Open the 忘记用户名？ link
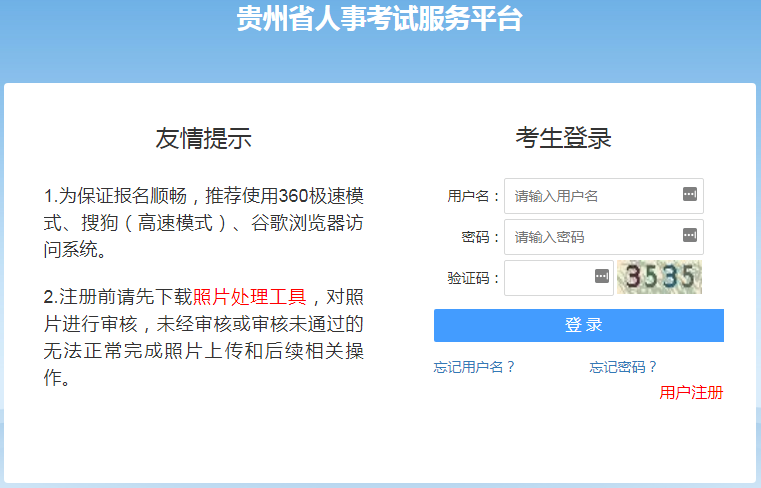The height and width of the screenshot is (488, 761). pos(475,367)
